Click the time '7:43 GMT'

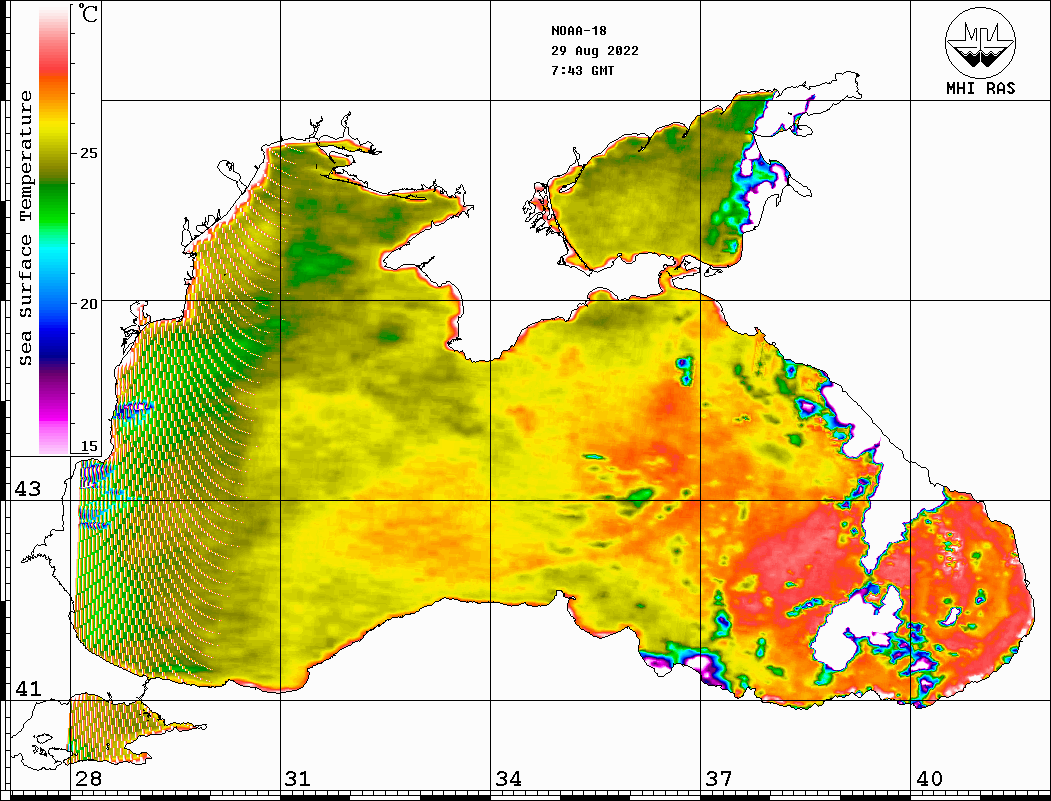(x=583, y=70)
